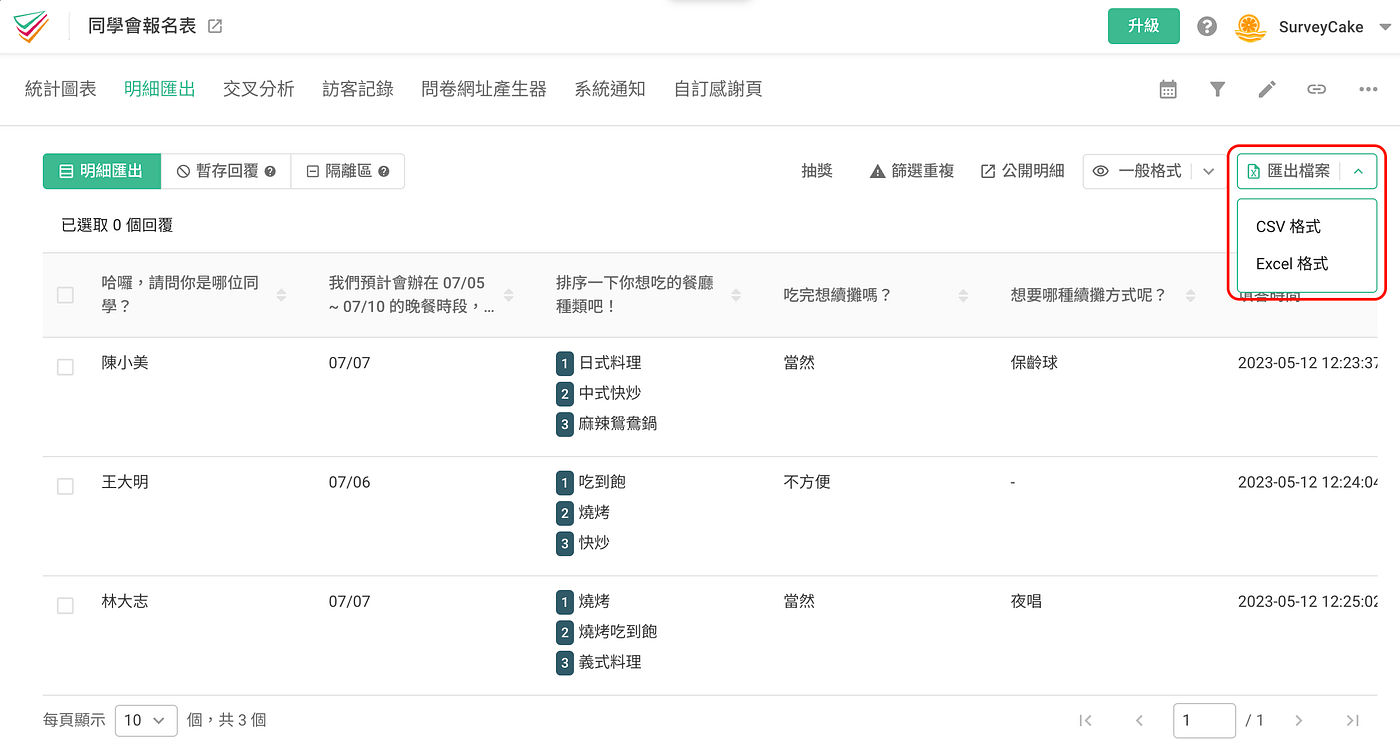1400x750 pixels.
Task: Switch to the 交叉分析 tab
Action: tap(259, 89)
